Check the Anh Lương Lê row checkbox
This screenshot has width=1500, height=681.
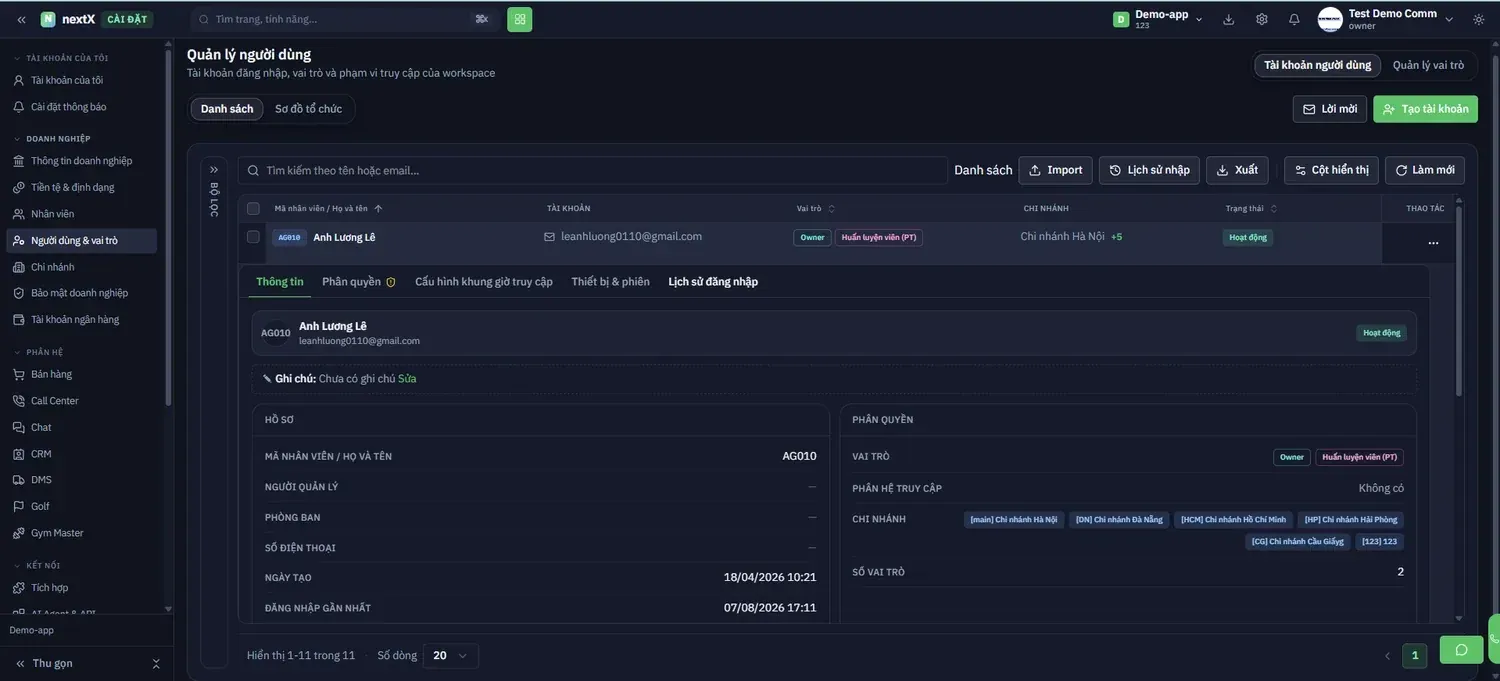click(253, 237)
